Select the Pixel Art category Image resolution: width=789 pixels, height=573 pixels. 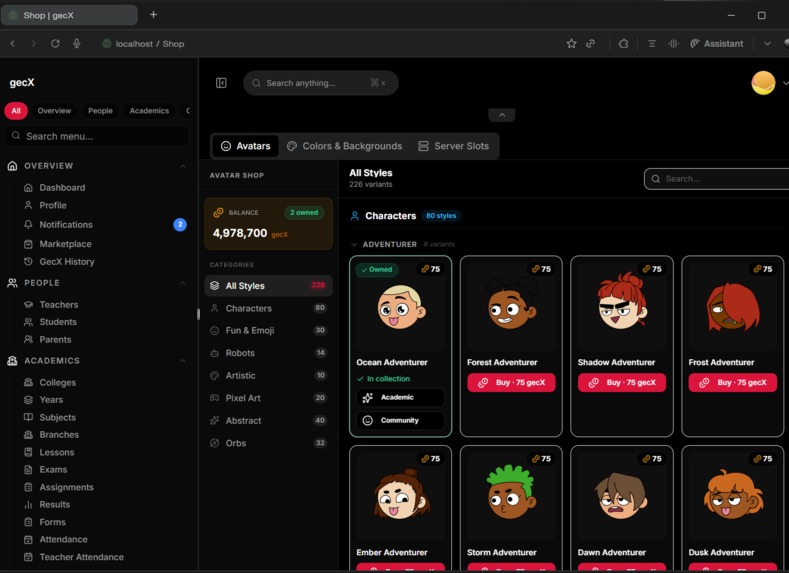268,398
